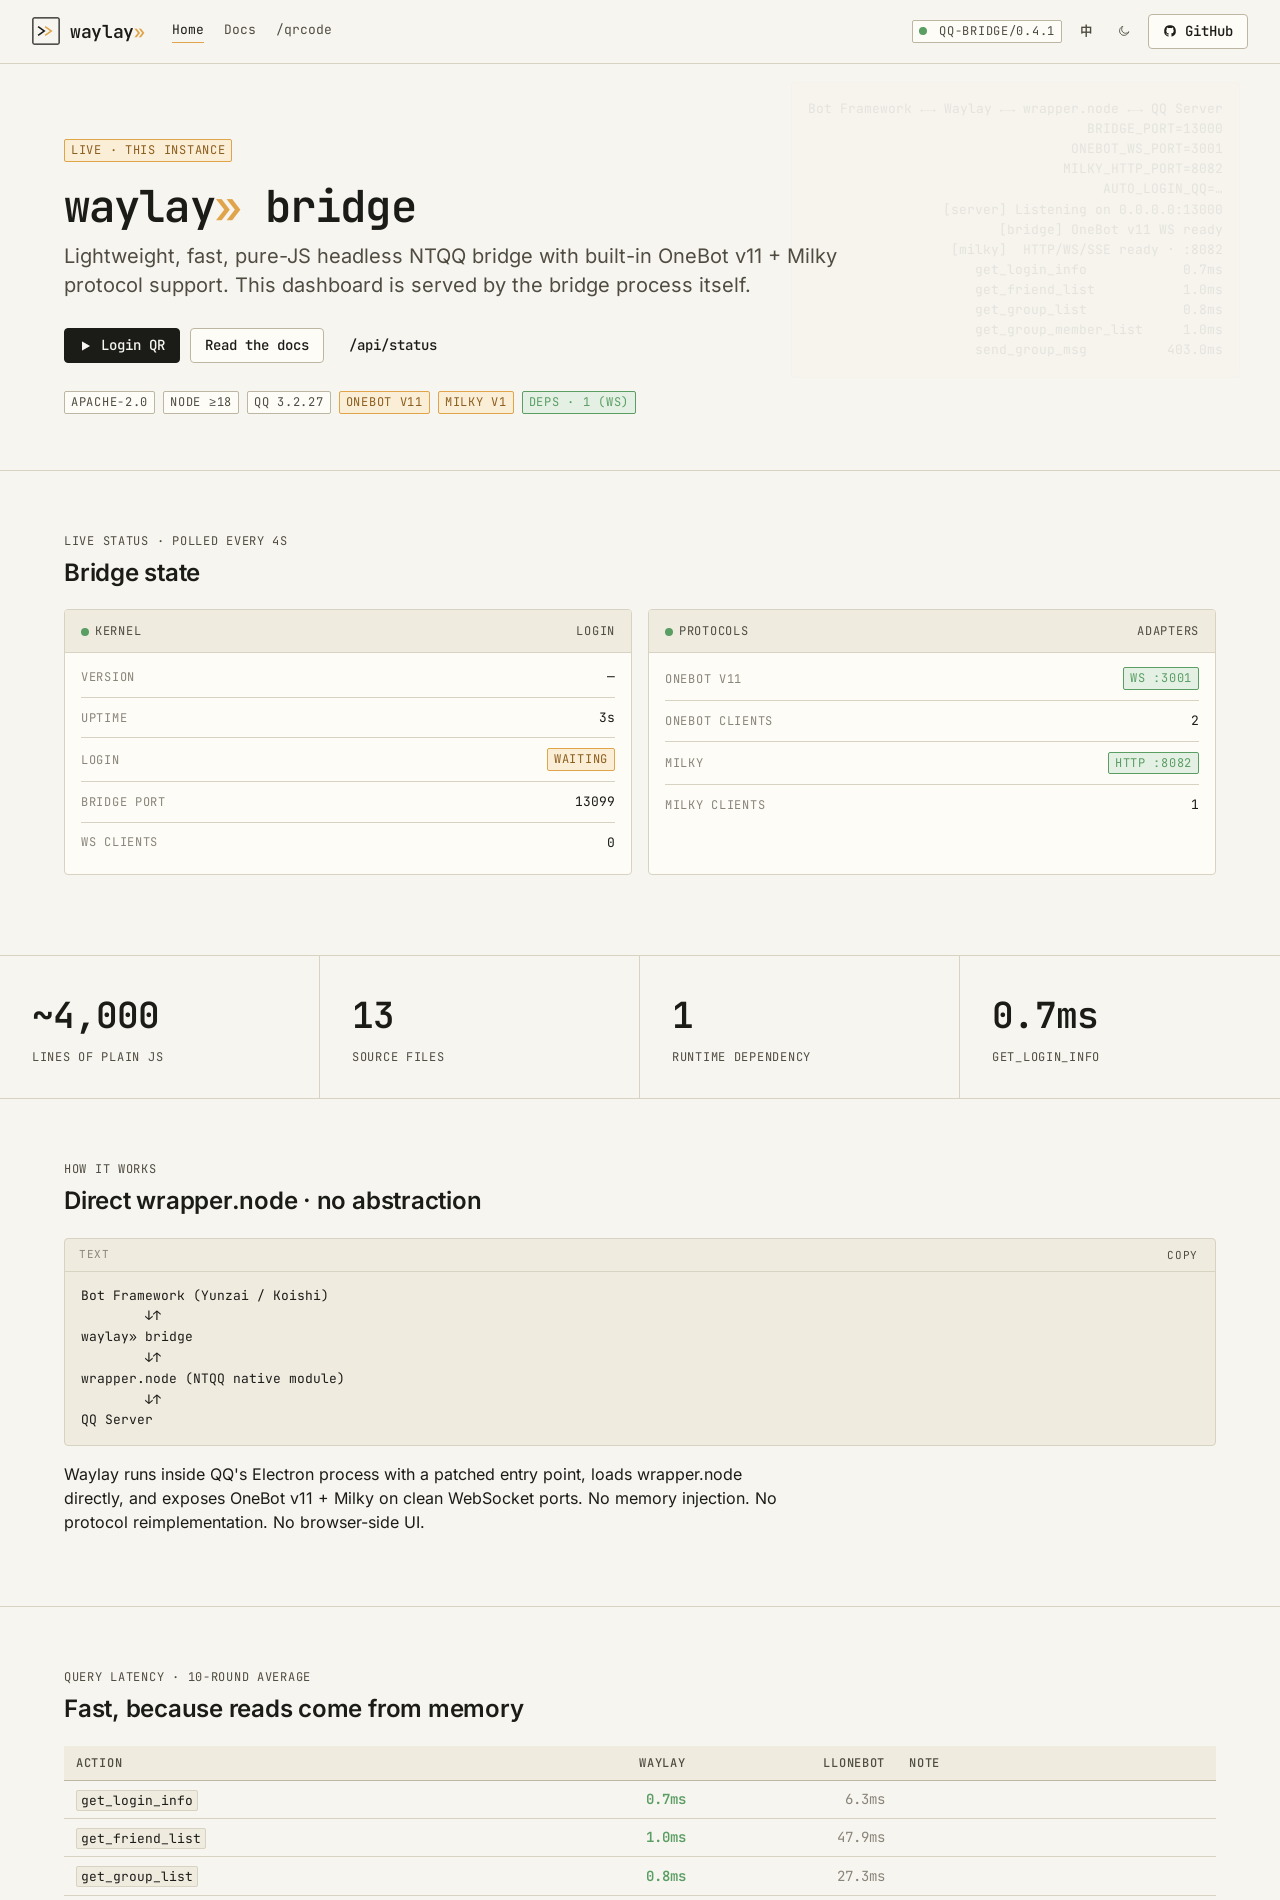Click the waylay terminal logo icon

46,31
